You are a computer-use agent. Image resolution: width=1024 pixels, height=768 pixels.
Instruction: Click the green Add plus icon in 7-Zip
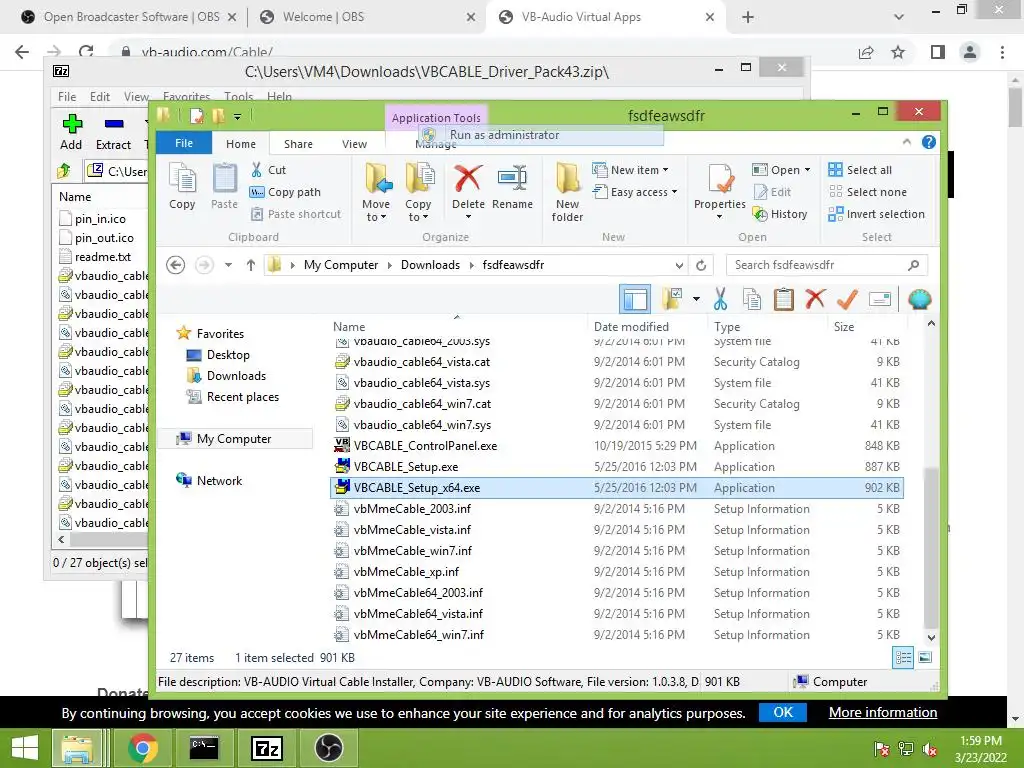[x=72, y=123]
